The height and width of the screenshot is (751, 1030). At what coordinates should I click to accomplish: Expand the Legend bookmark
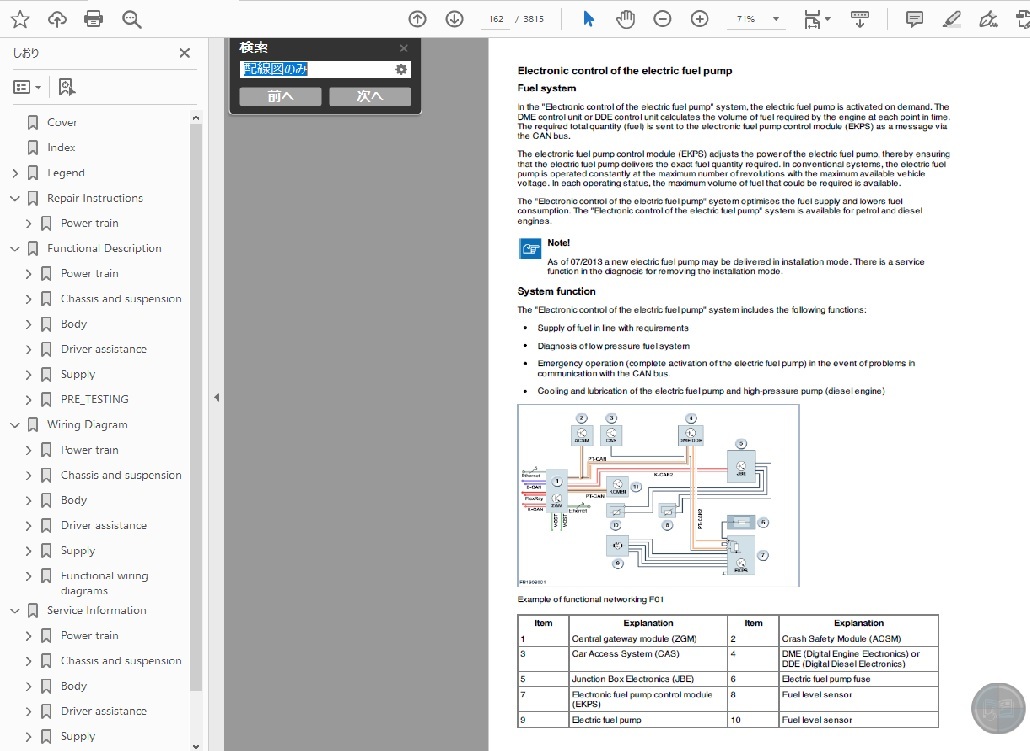[x=15, y=173]
